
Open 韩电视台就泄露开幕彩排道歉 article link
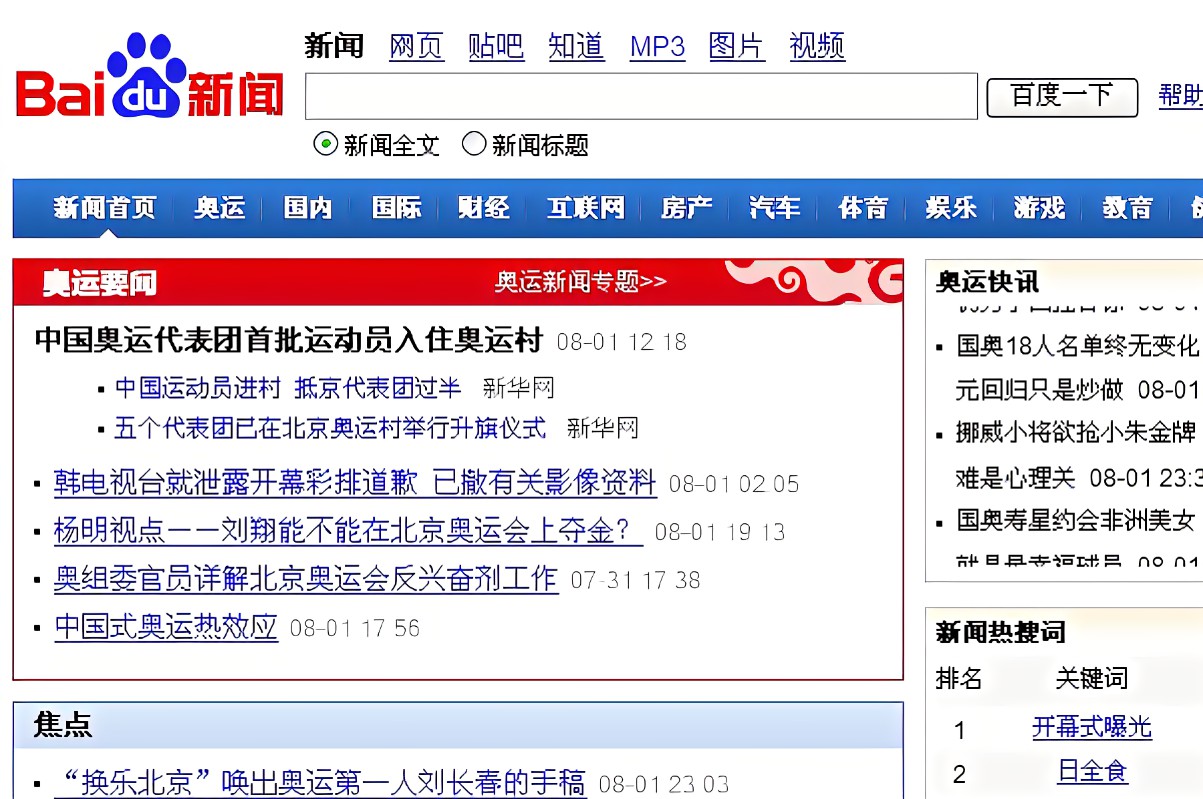tap(355, 483)
